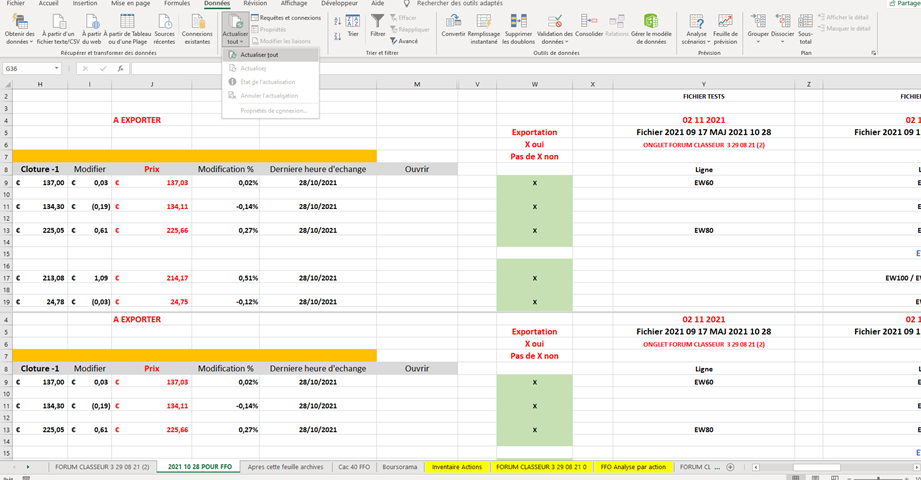Switch to the Formules ribbon tab
This screenshot has width=921, height=480.
tap(177, 4)
